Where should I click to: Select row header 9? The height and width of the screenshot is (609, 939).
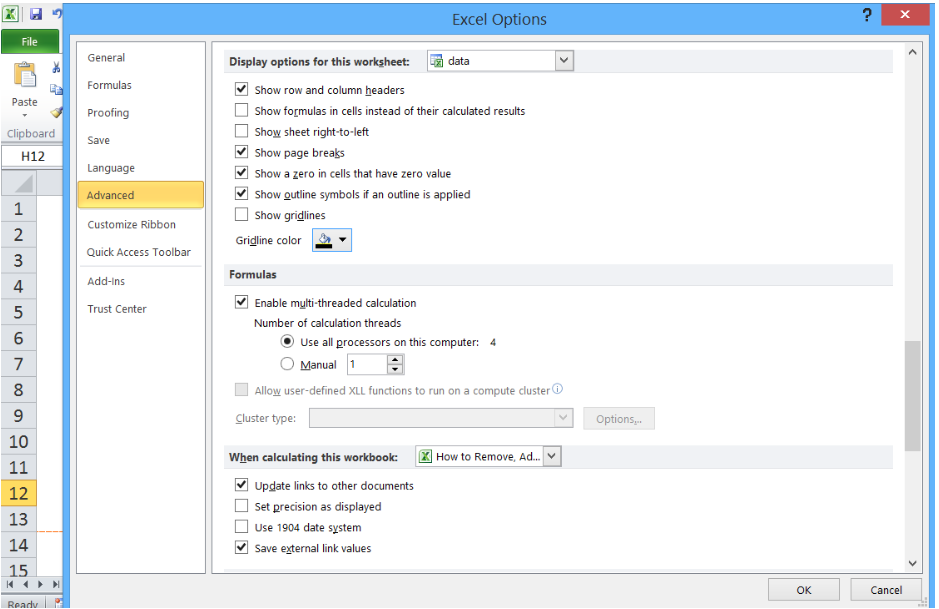19,416
